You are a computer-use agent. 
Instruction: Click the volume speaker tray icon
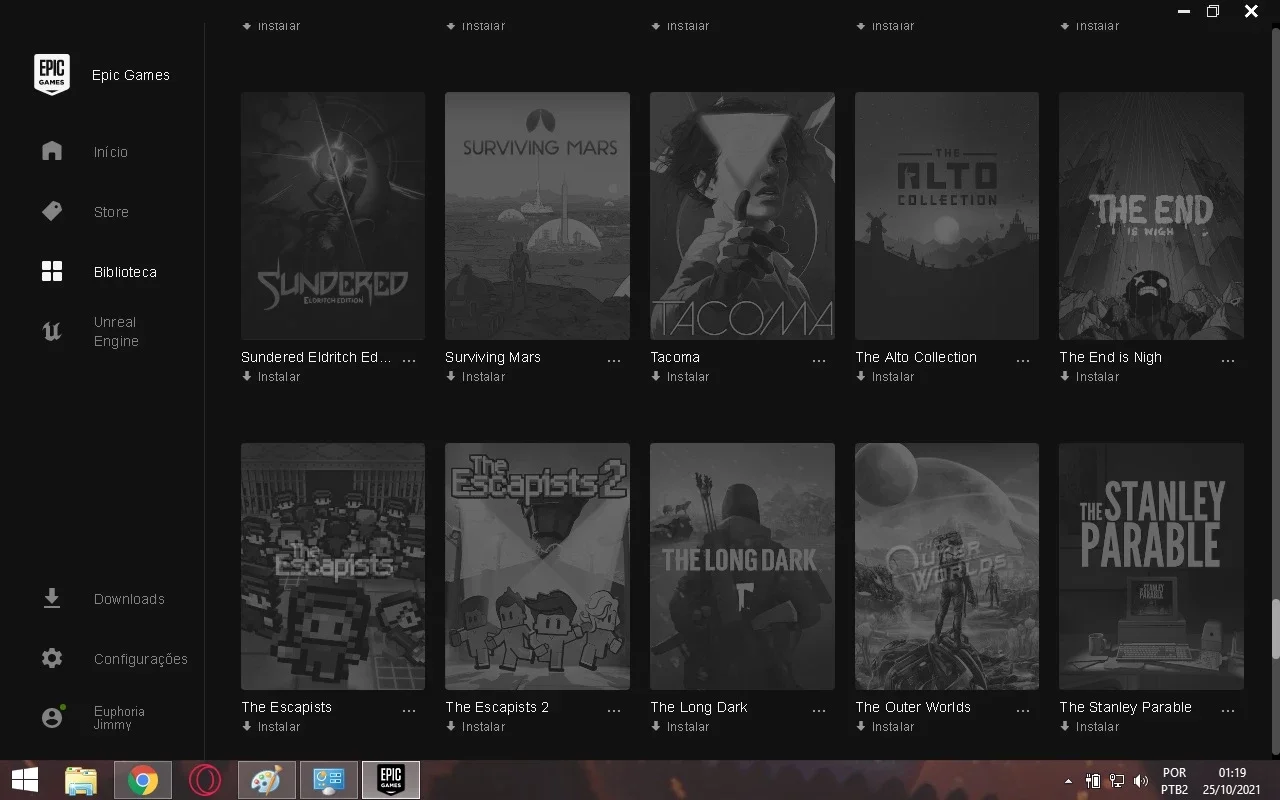1141,781
